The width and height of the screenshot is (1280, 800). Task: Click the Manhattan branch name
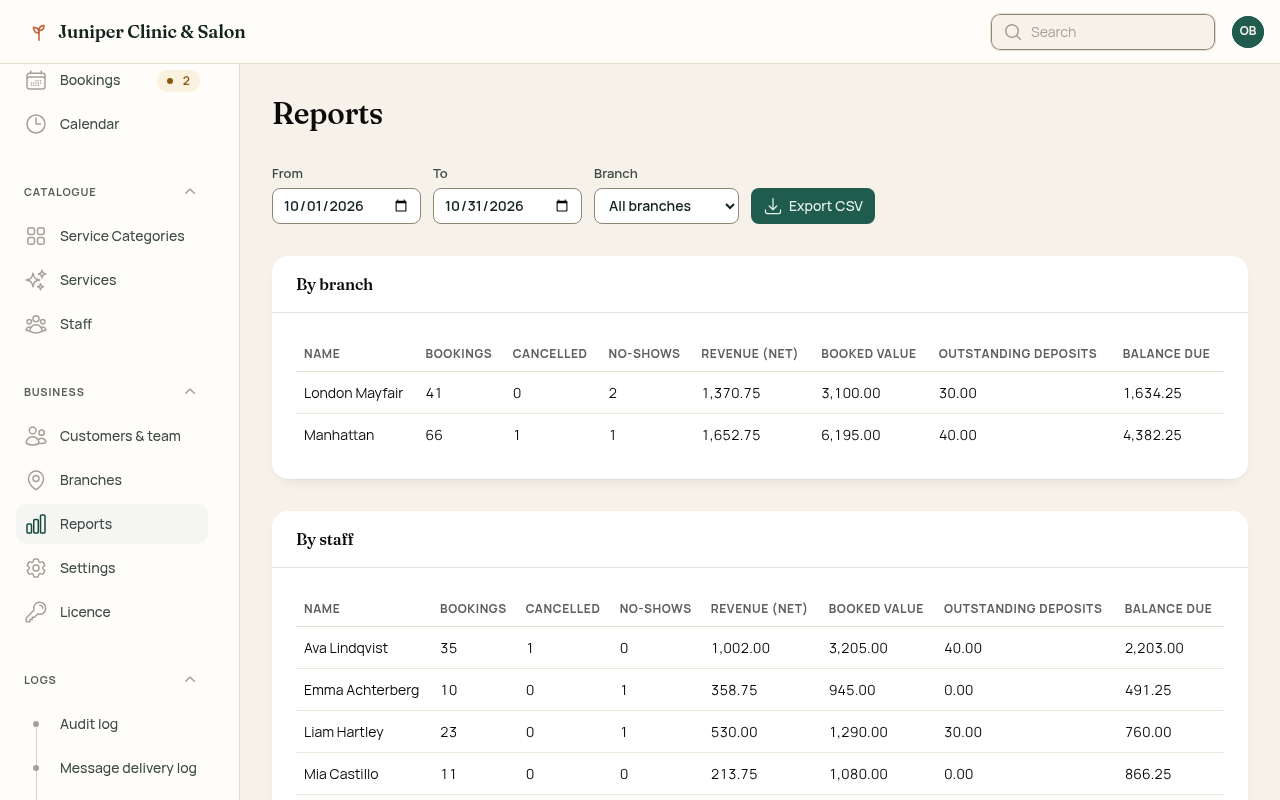[339, 435]
